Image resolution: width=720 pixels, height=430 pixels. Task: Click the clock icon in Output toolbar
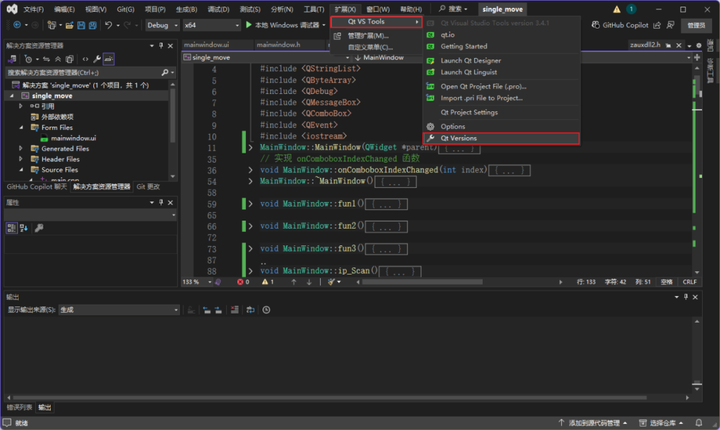(266, 310)
